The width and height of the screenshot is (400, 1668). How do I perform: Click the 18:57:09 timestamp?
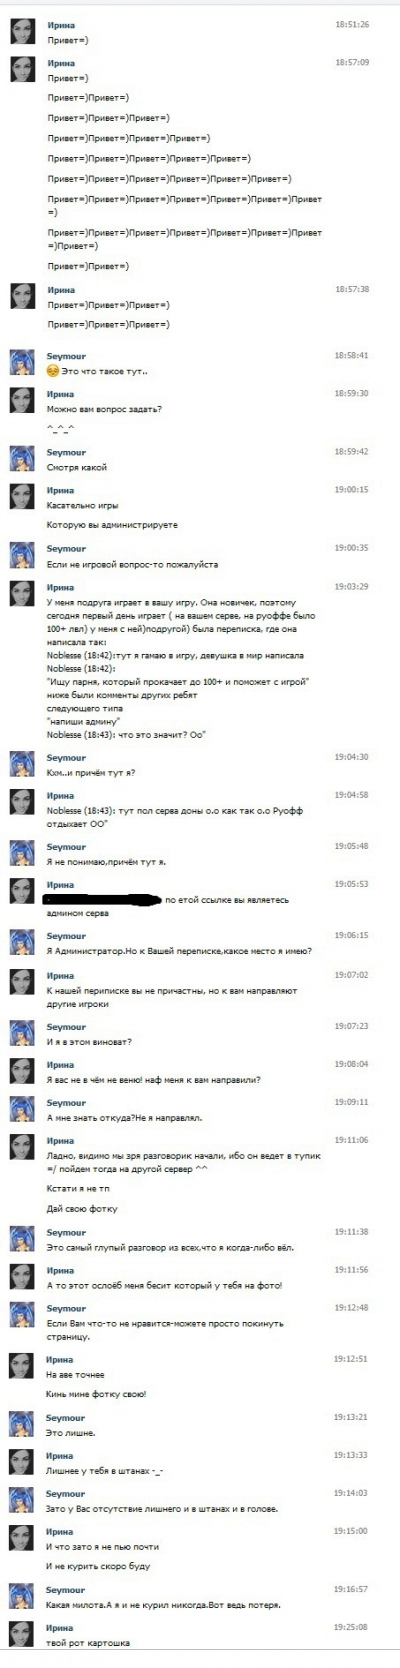pyautogui.click(x=352, y=62)
